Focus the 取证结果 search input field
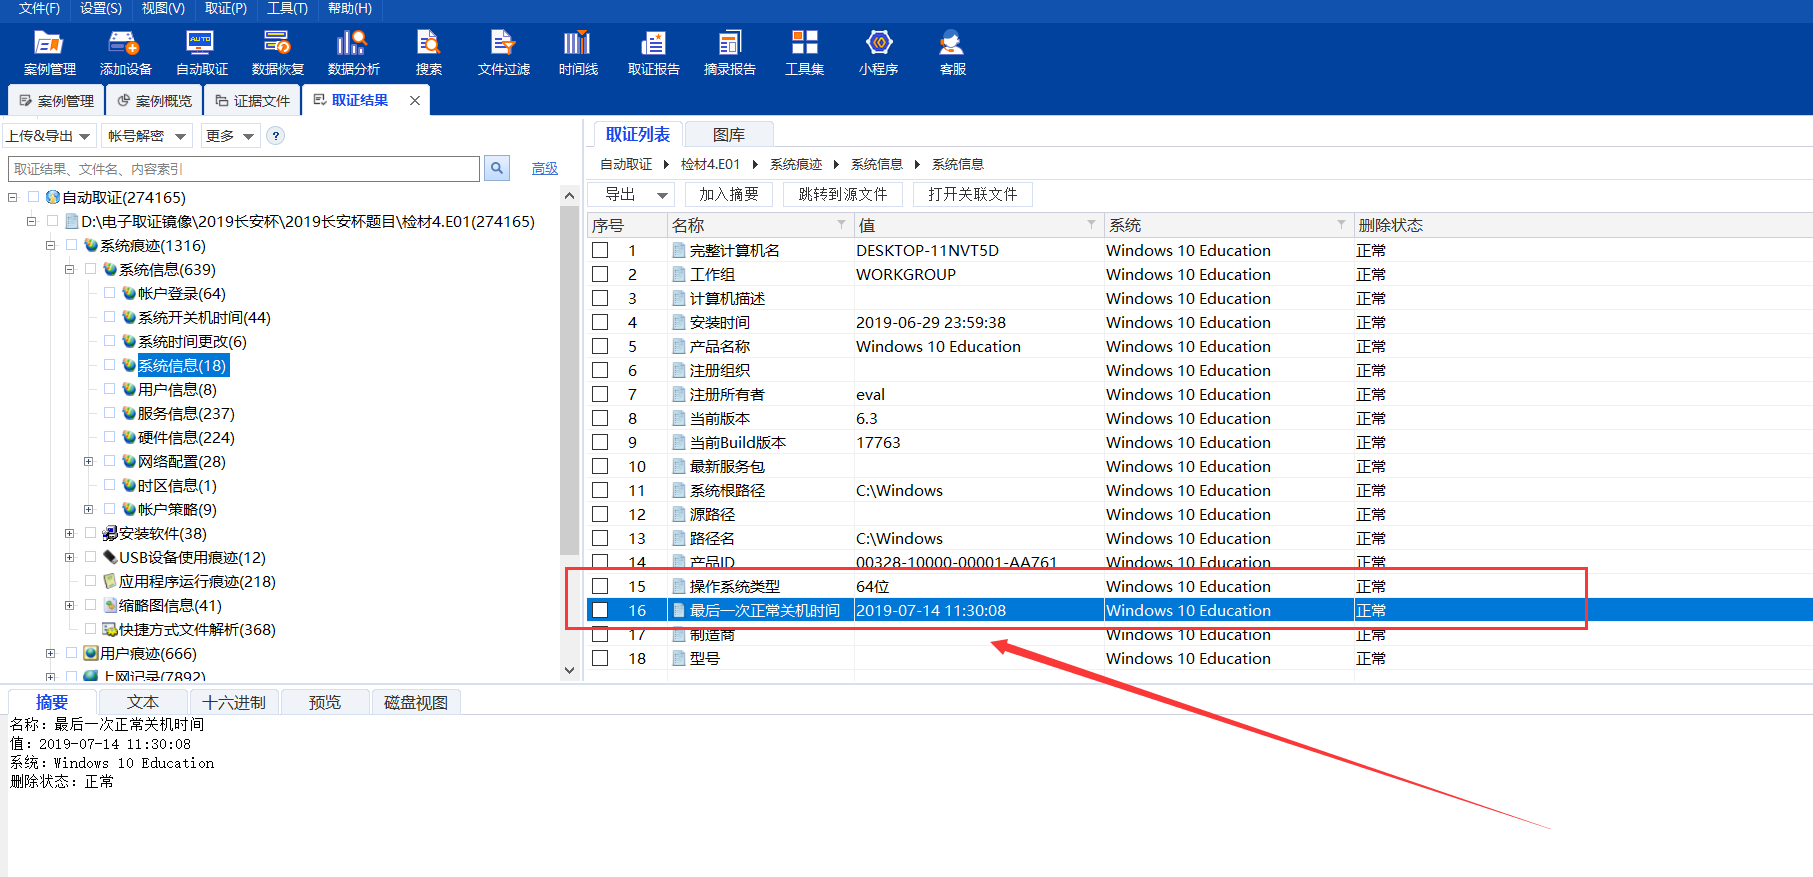 coord(244,169)
